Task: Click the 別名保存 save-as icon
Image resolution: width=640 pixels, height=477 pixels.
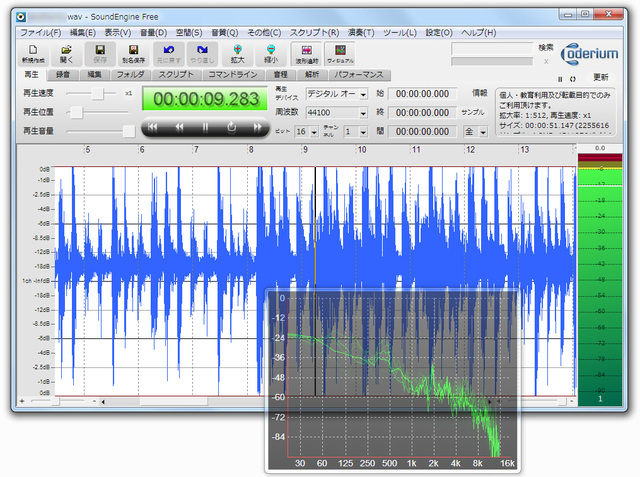Action: pyautogui.click(x=133, y=53)
